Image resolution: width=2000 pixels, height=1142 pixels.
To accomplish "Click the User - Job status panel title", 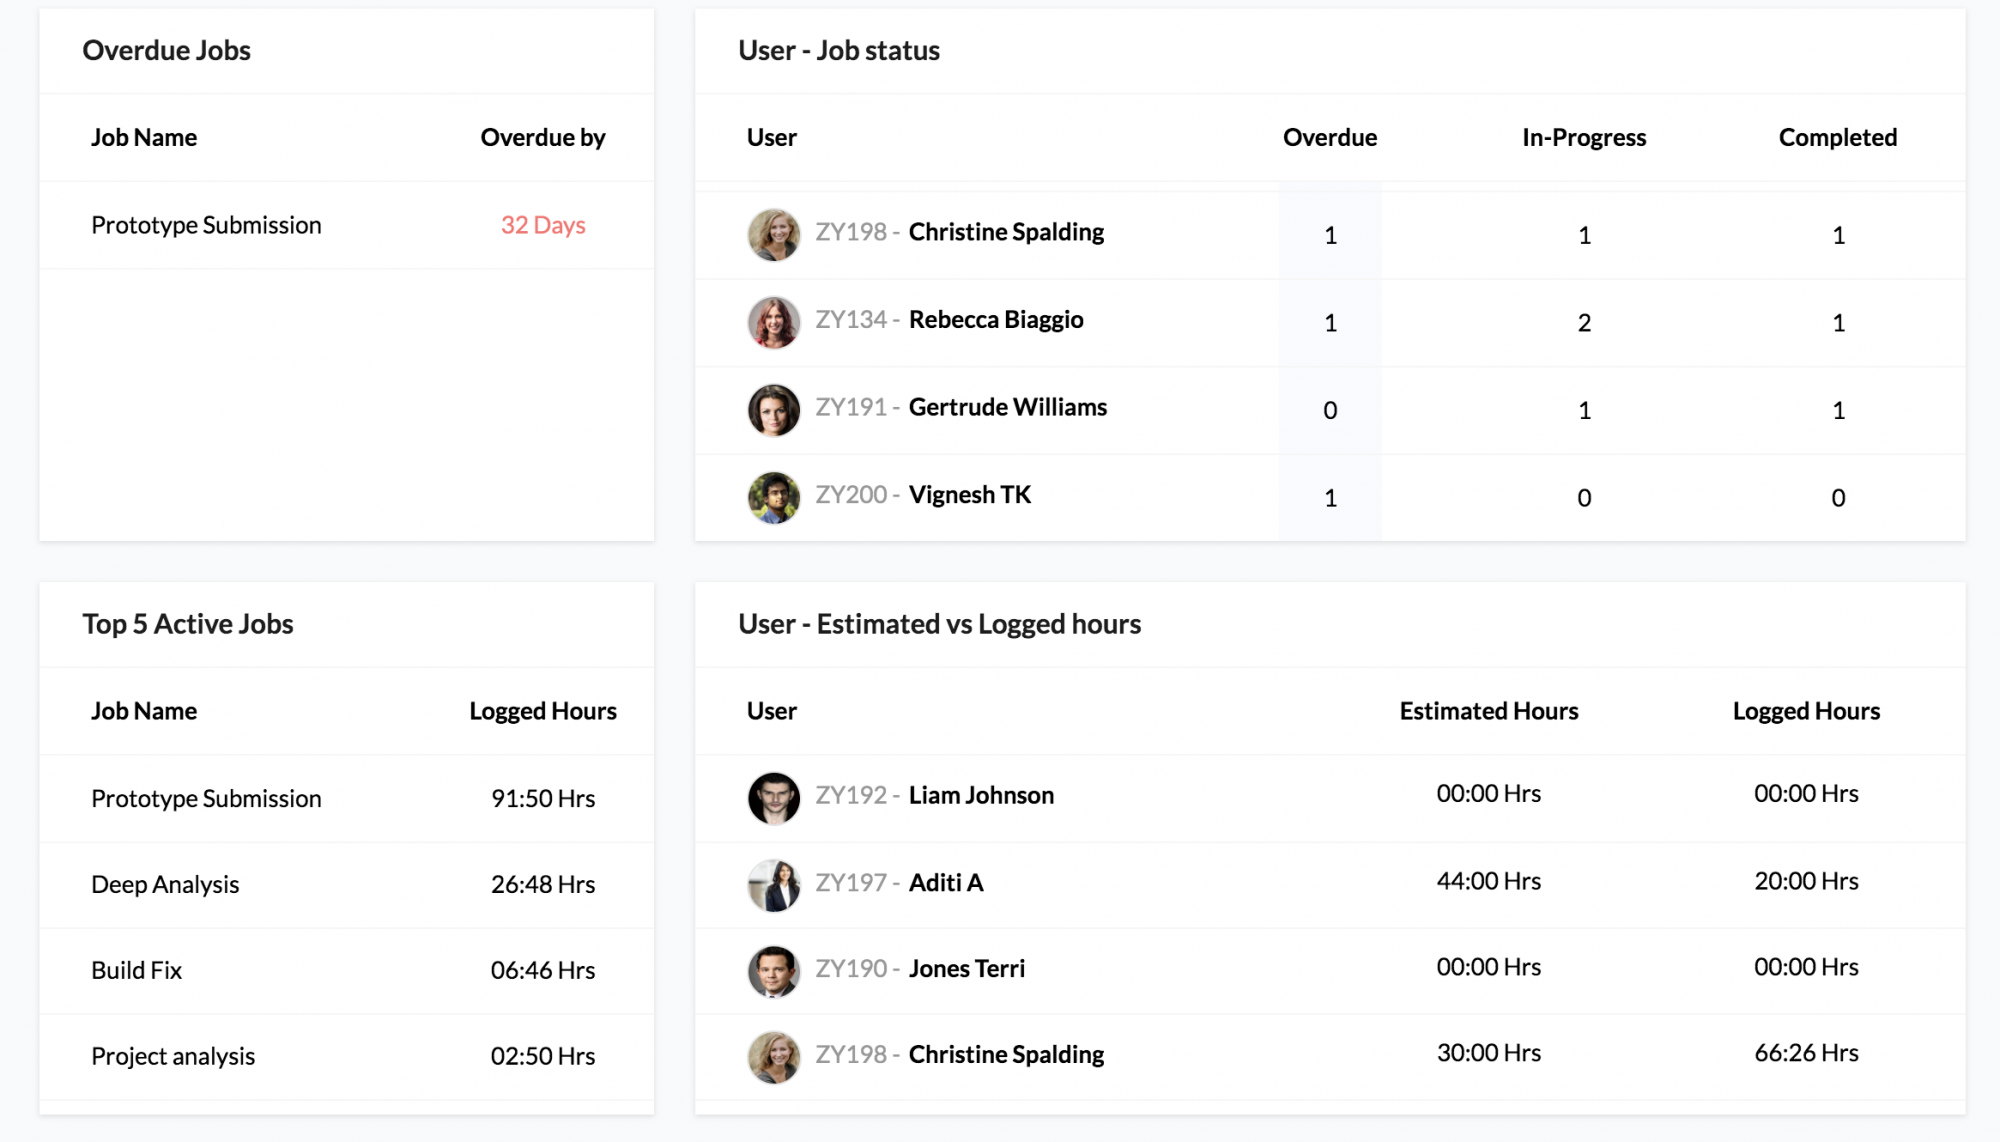I will 839,51.
